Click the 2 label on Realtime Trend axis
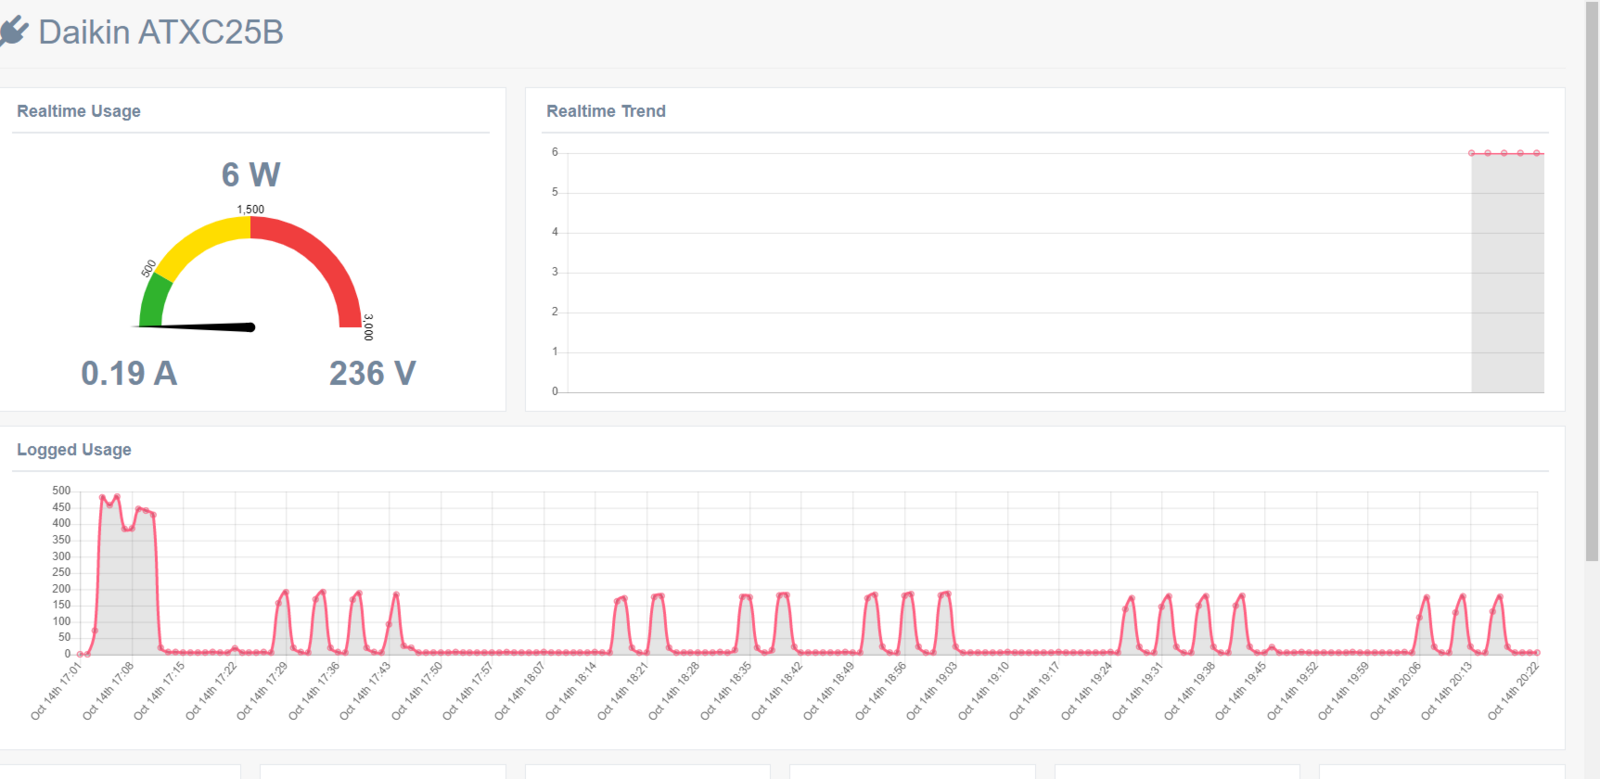Screen dimensions: 1600x779 555,312
